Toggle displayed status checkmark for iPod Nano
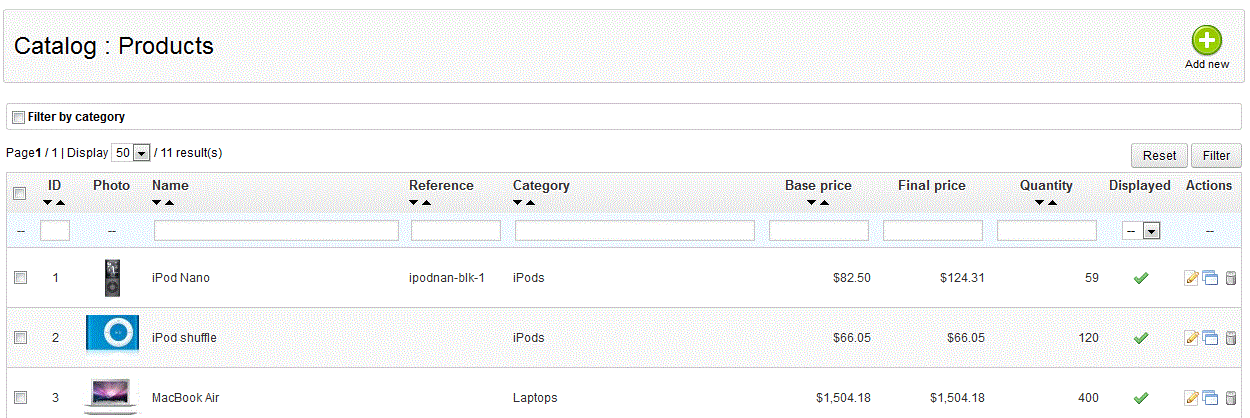Viewport: 1250px width, 418px height. (x=1140, y=278)
